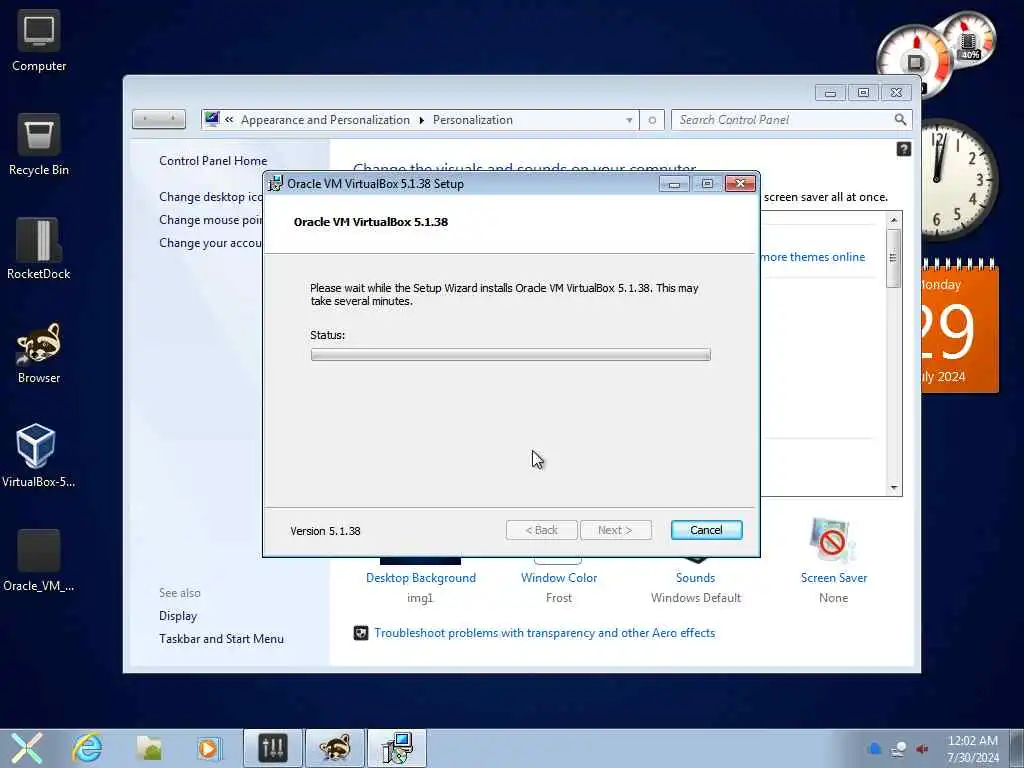Image resolution: width=1024 pixels, height=768 pixels.
Task: Click the orange calendar gadget
Action: coord(959,327)
